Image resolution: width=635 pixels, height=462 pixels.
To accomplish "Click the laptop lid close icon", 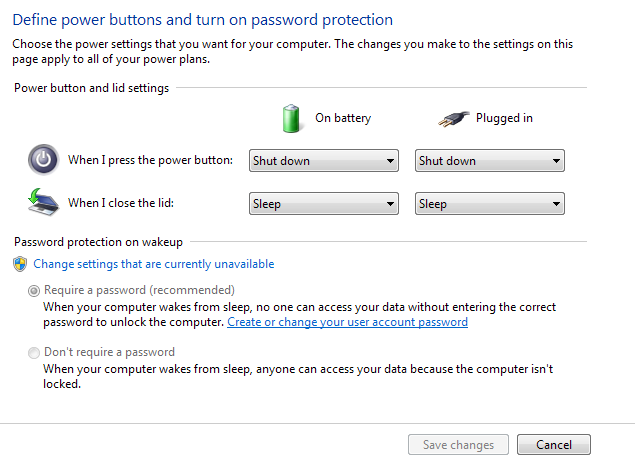I will coord(42,203).
